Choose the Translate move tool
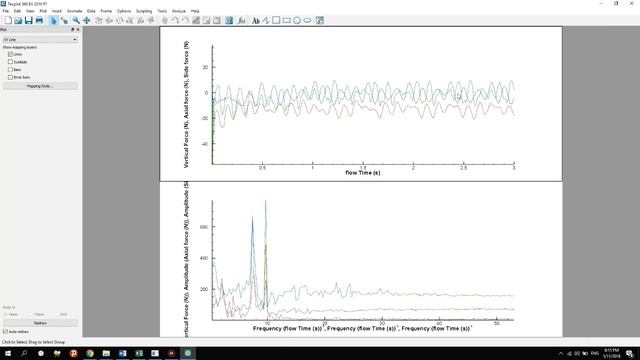 coord(87,20)
